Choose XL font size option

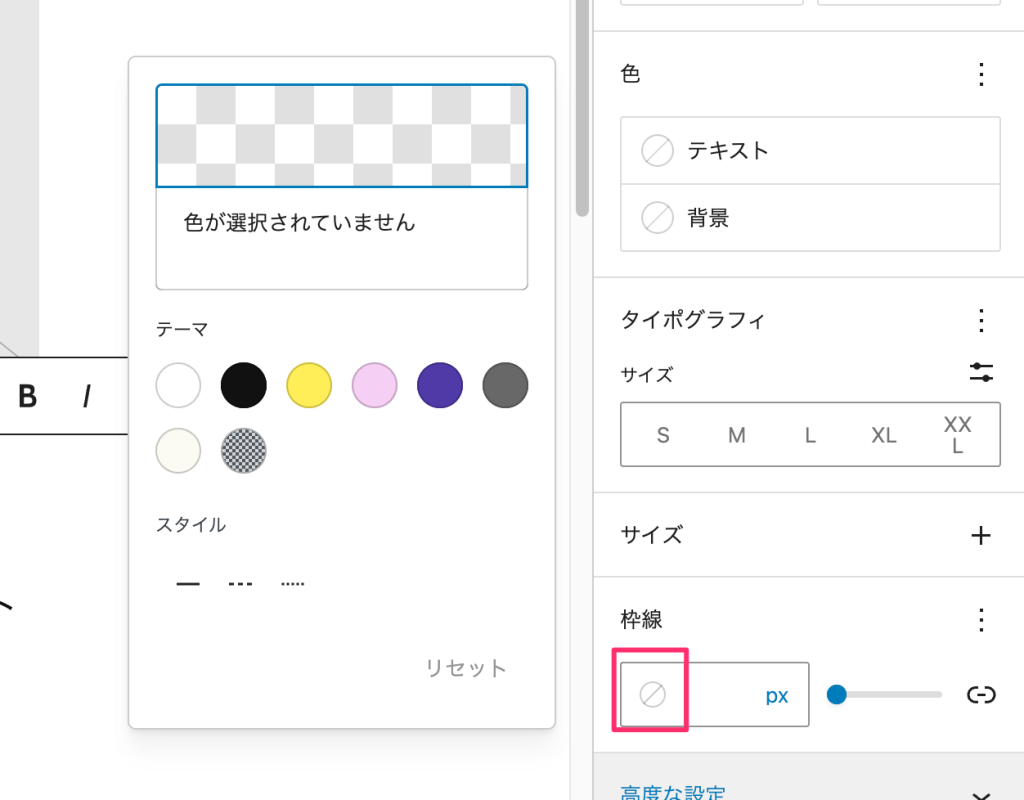point(884,435)
